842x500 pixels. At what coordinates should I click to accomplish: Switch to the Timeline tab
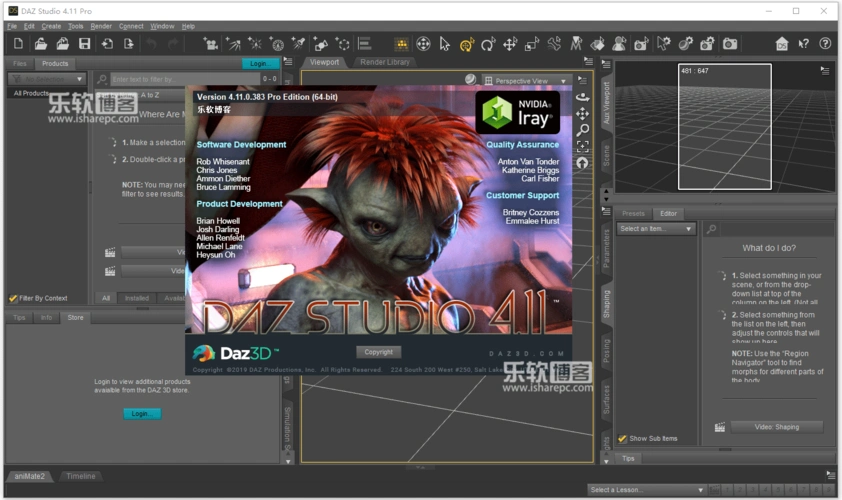point(81,476)
